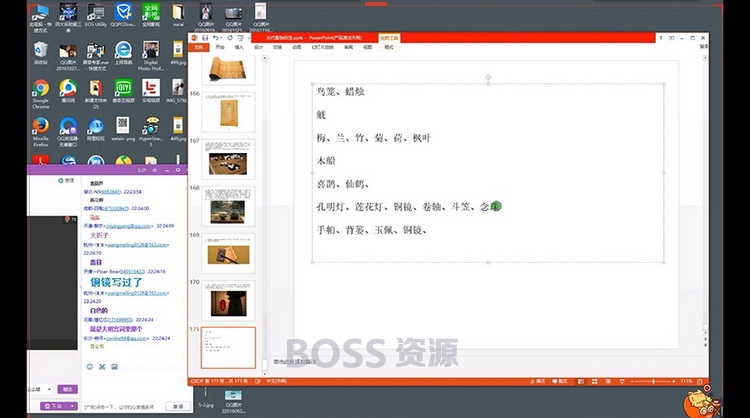Screen dimensions: 750x418
Task: Click the Send button in the chat window
Action: point(178,407)
